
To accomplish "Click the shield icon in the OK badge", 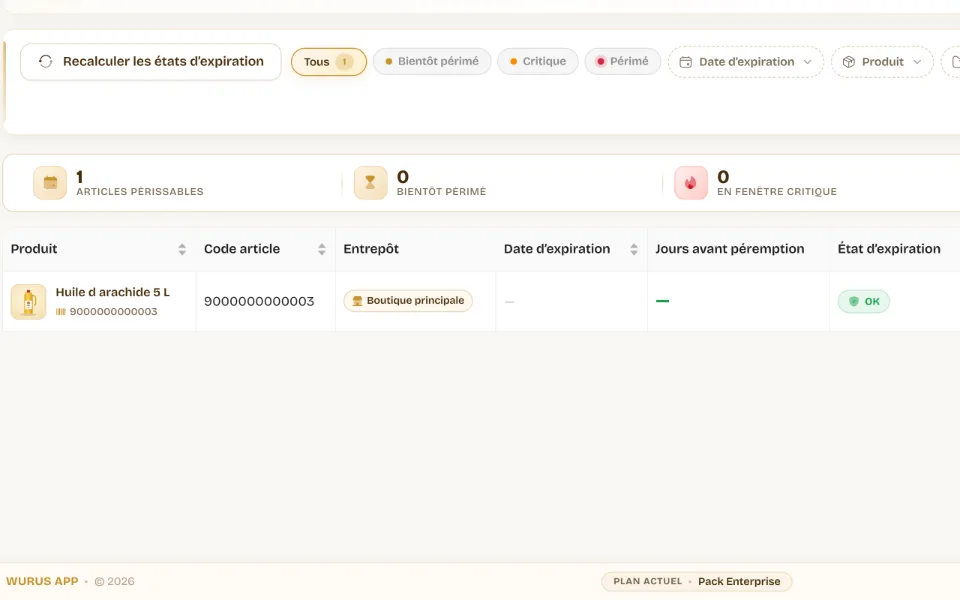I will (853, 301).
